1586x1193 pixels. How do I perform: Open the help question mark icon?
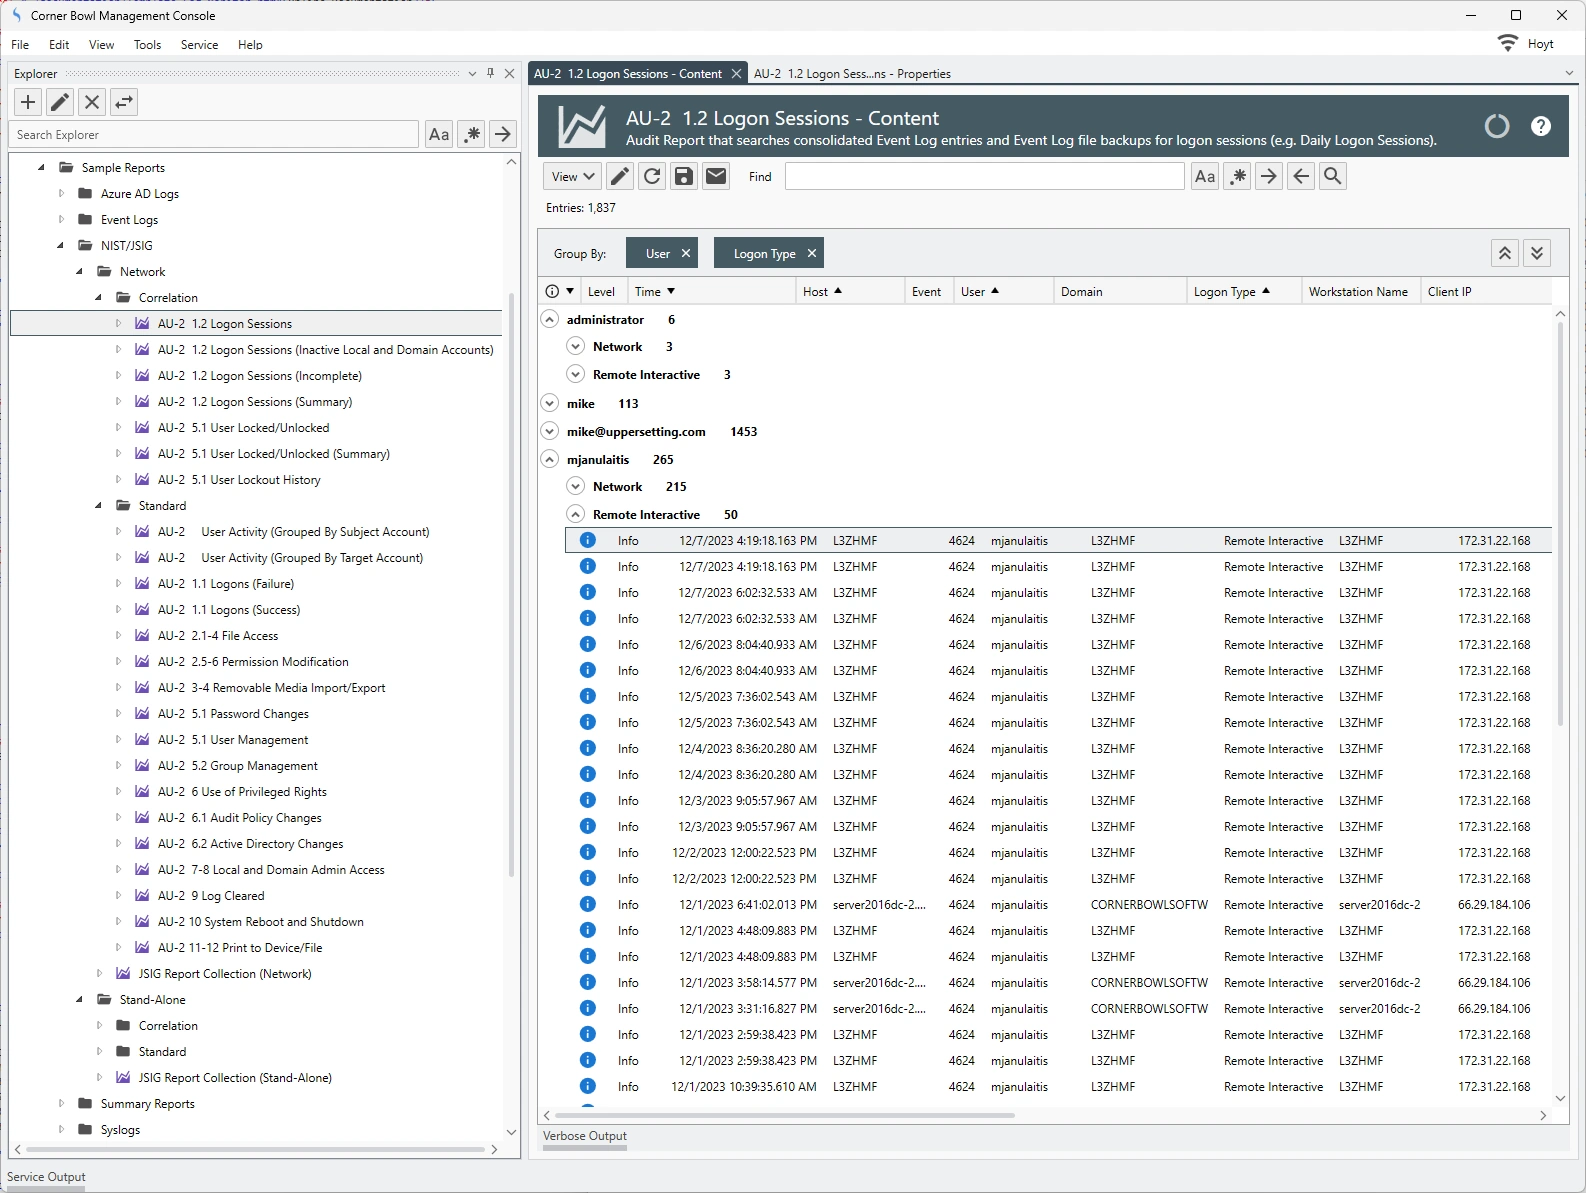tap(1540, 126)
